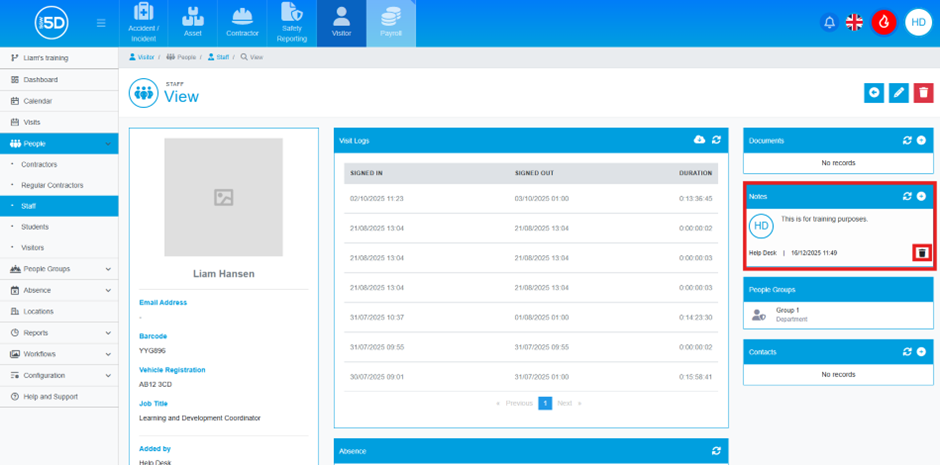Download visit logs using cloud icon
This screenshot has width=940, height=465.
700,140
